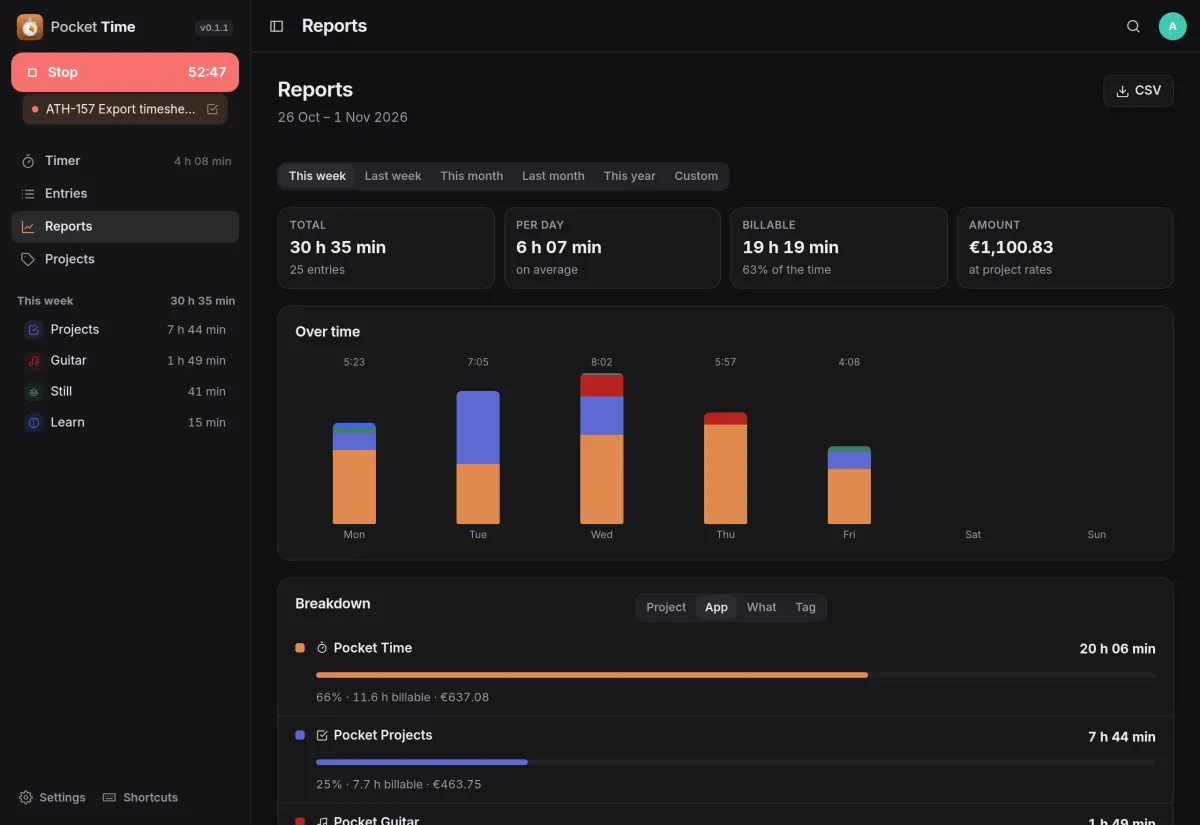
Task: Click the checkbox icon beside Pocket Projects breakdown
Action: pos(322,735)
